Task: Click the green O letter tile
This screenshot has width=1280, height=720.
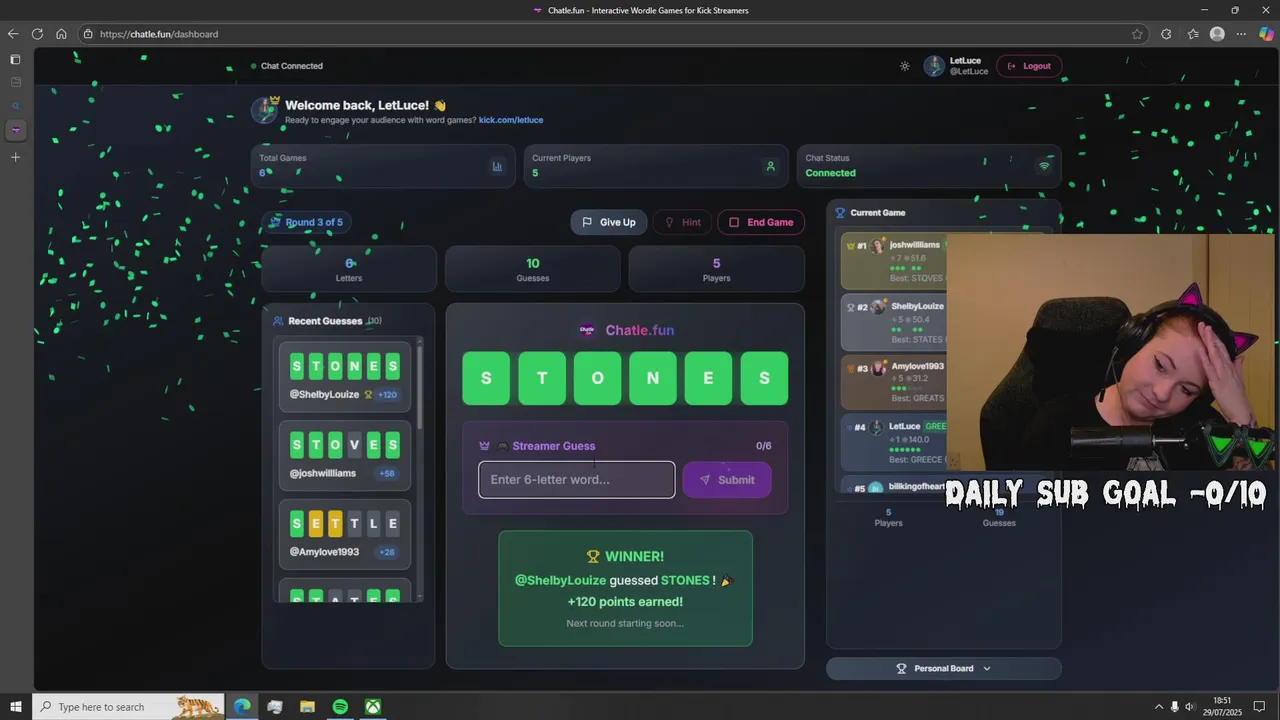Action: (598, 378)
